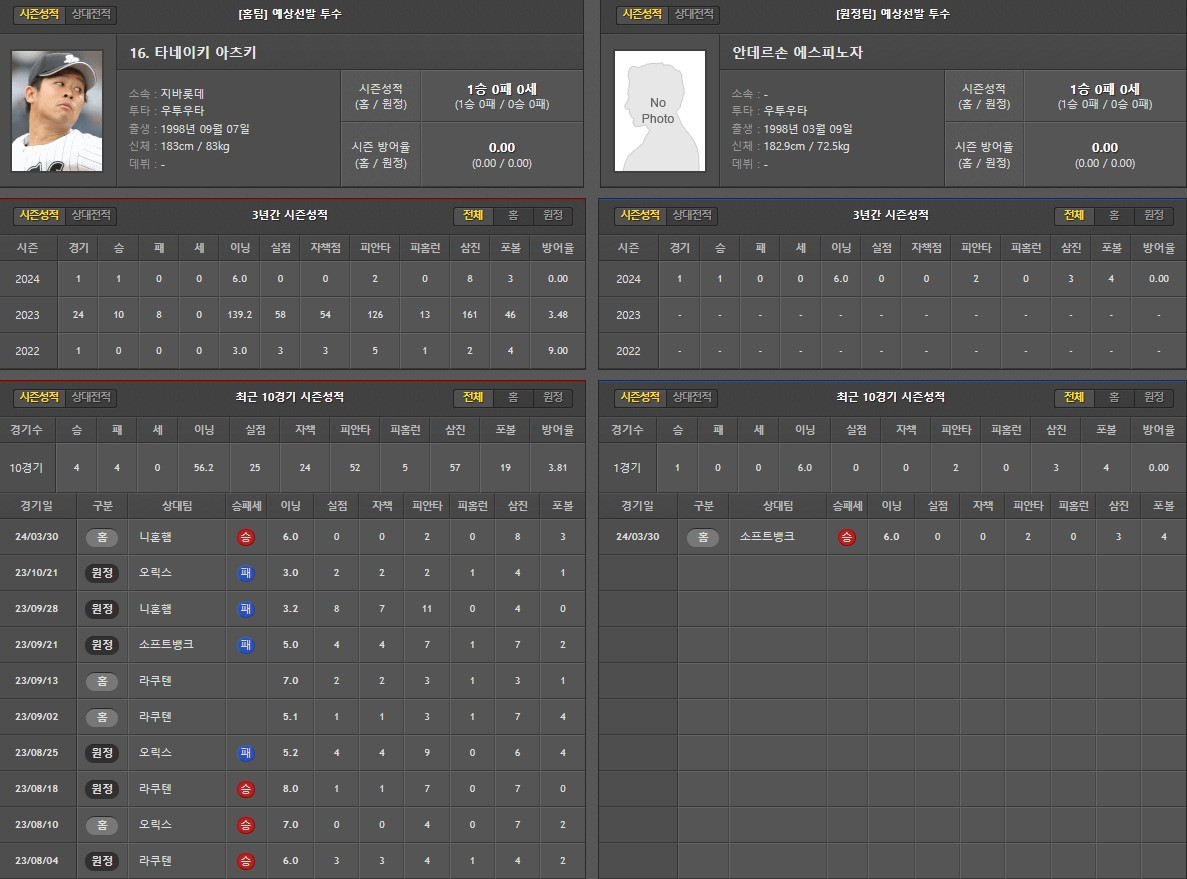Viewport: 1187px width, 879px height.
Task: Click the 홈 badge in the 24/03/30 니혼햄 row
Action: point(102,538)
